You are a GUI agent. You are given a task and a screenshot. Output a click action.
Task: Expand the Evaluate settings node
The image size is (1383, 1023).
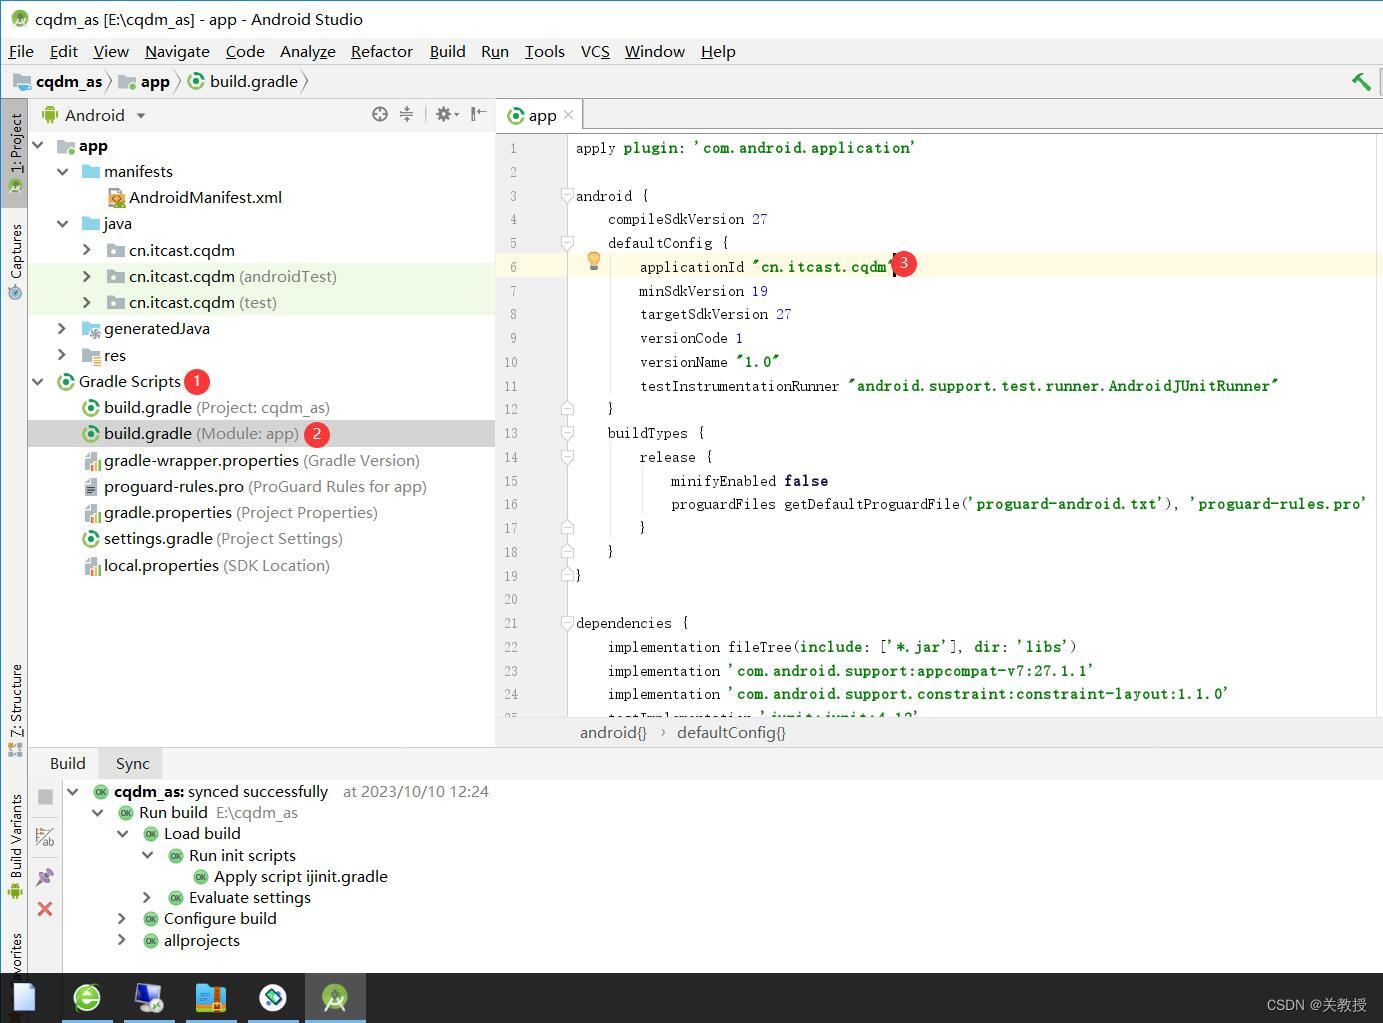(x=147, y=897)
